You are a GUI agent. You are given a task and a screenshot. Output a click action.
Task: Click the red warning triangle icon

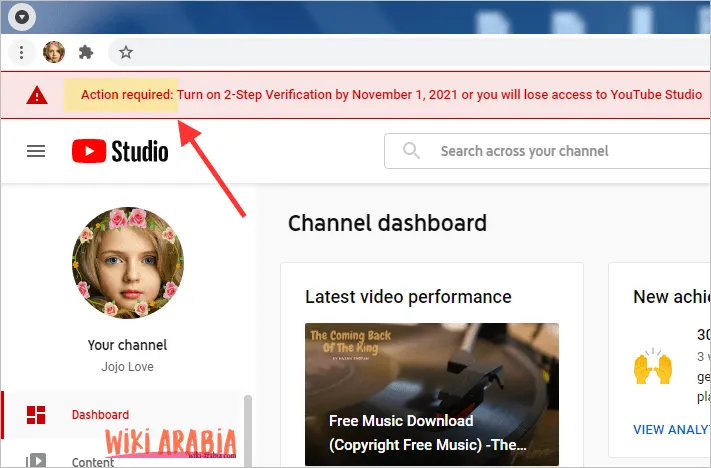37,95
